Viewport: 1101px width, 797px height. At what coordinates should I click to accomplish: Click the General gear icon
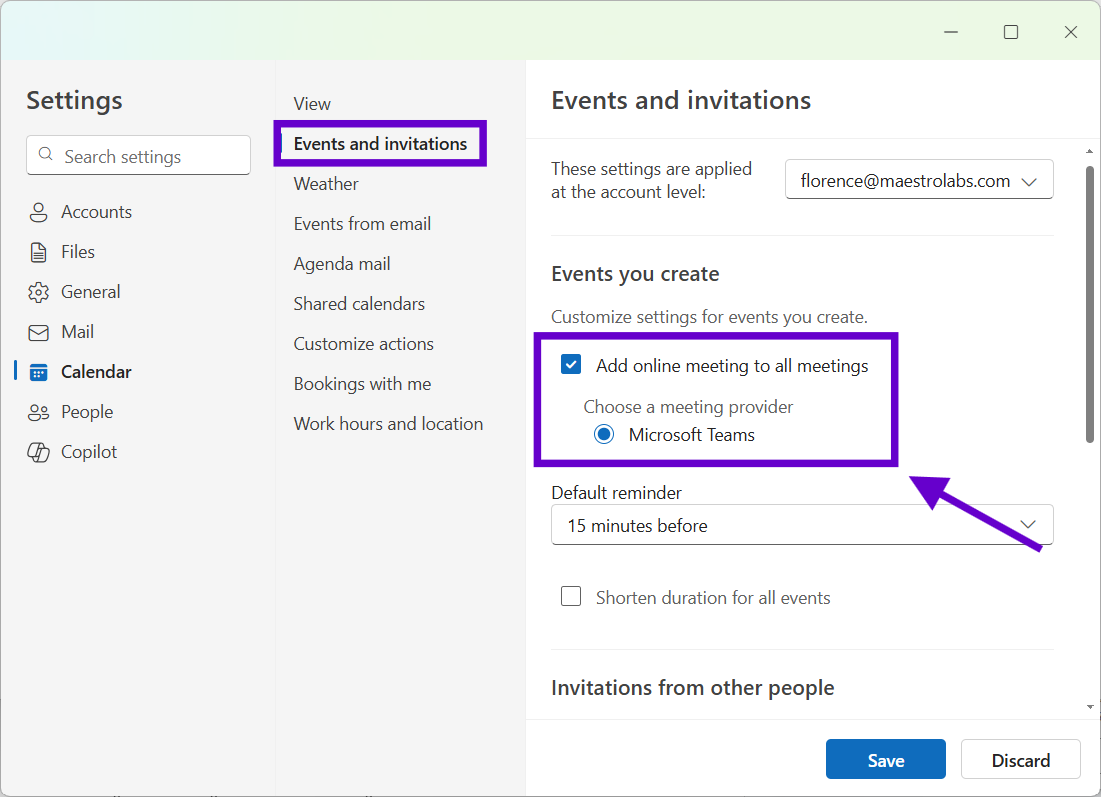(39, 292)
